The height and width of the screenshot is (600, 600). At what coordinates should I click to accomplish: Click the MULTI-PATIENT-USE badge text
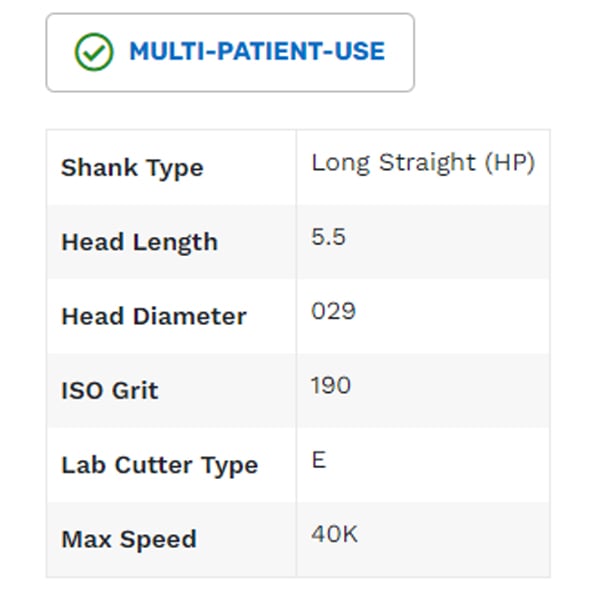click(x=257, y=51)
